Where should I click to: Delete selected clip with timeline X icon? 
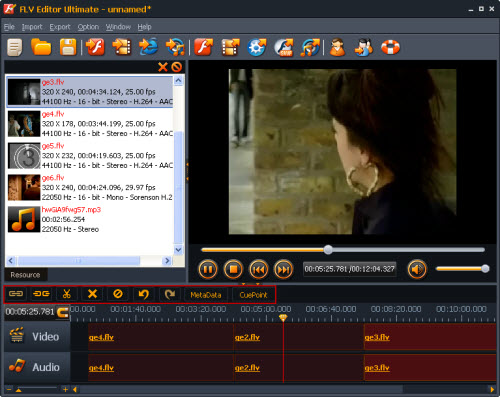[x=92, y=294]
